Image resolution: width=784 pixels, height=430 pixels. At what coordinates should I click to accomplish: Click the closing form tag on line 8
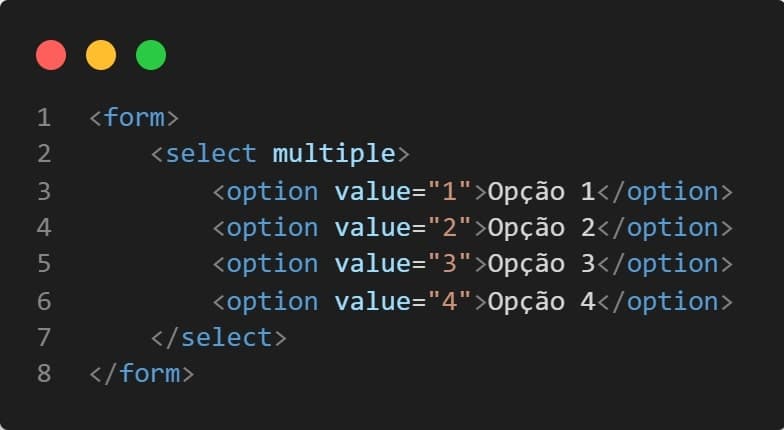click(142, 374)
